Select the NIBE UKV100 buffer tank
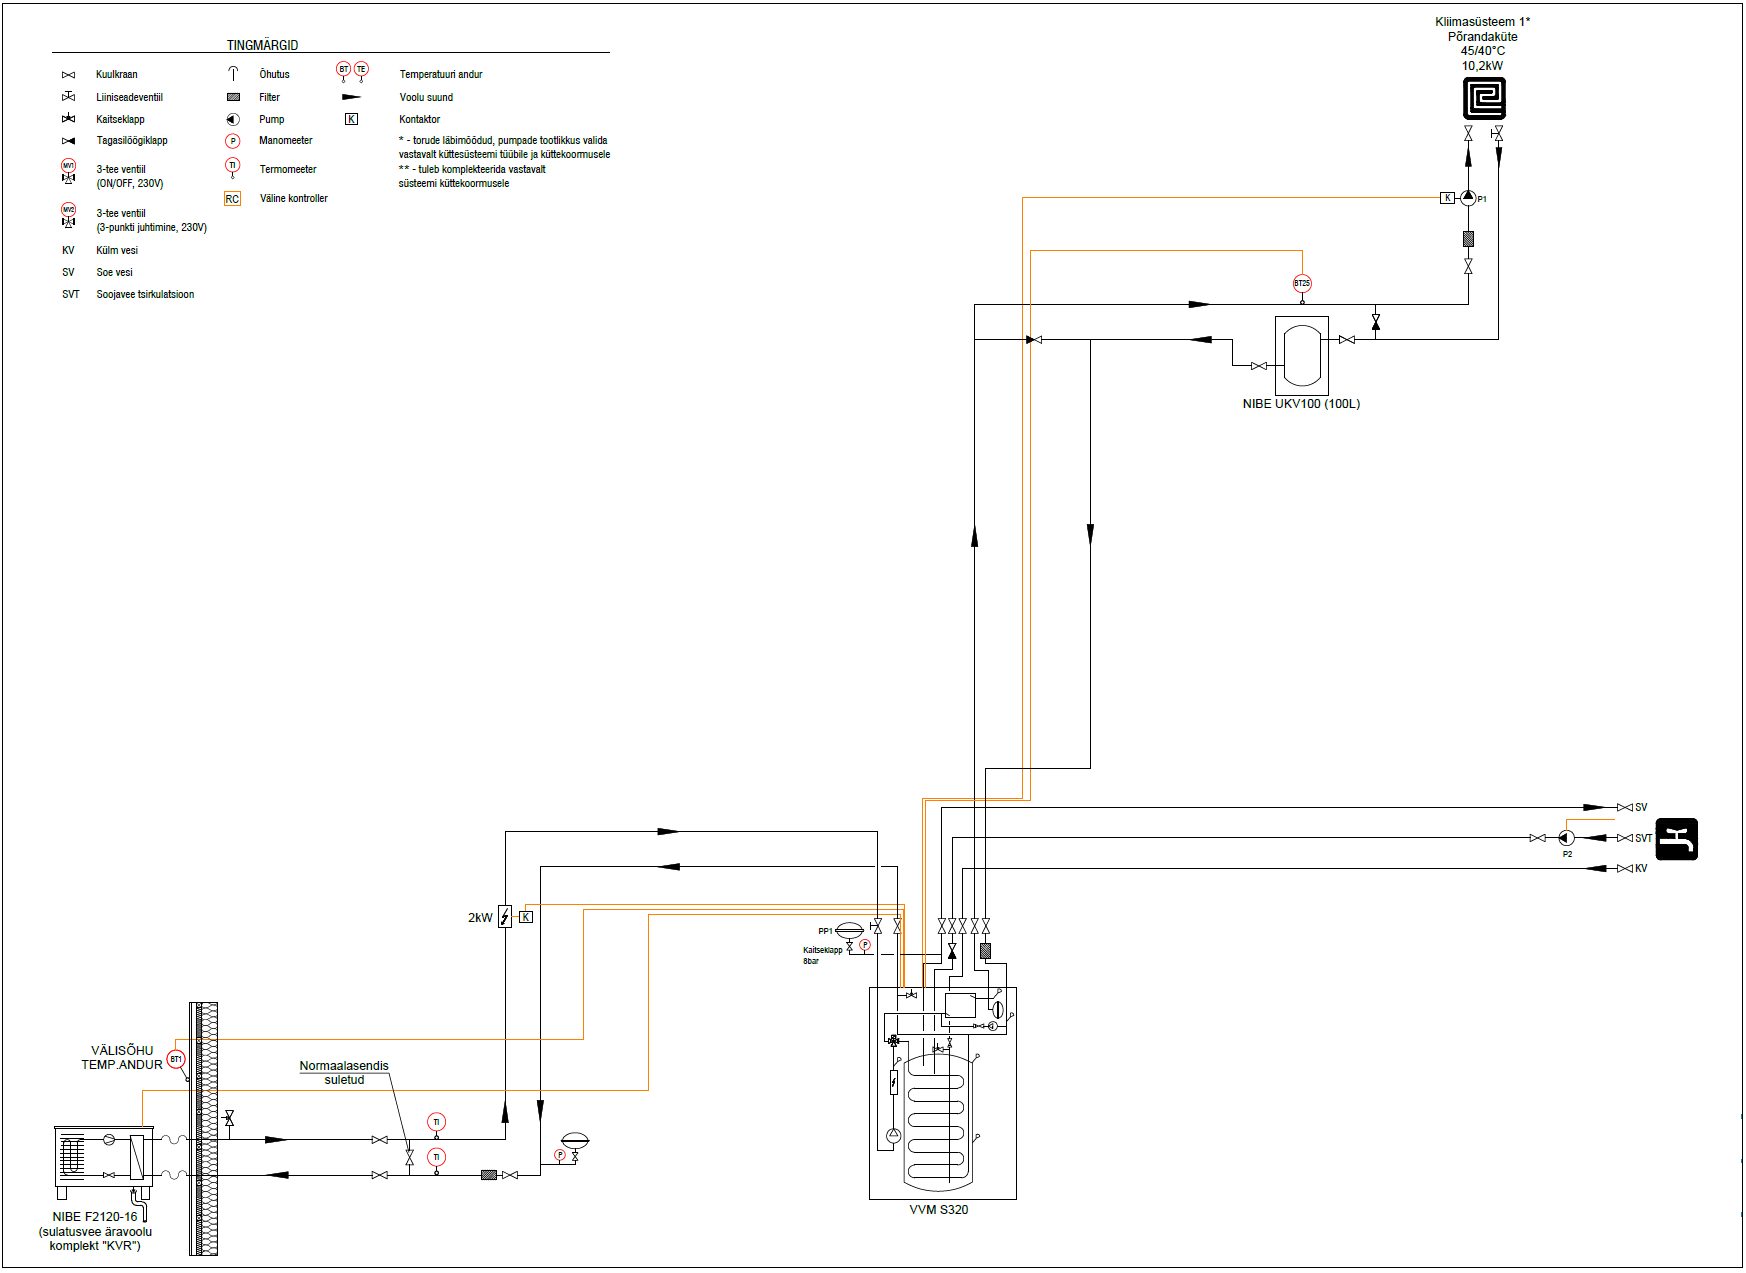 [x=1302, y=356]
